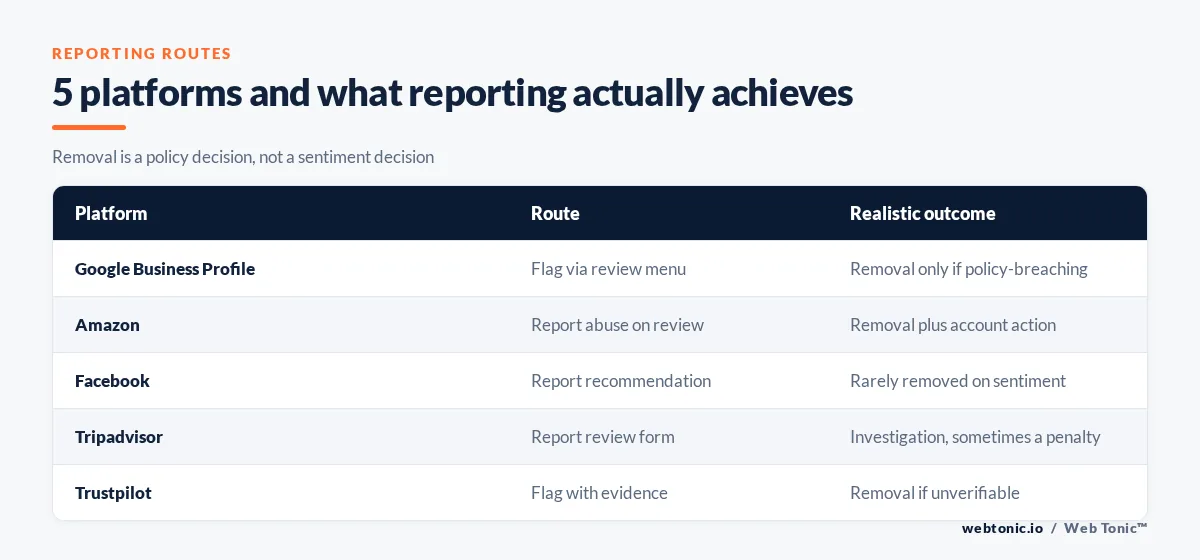Viewport: 1200px width, 560px height.
Task: Select the 'Report abuse on review' cell
Action: click(x=617, y=325)
